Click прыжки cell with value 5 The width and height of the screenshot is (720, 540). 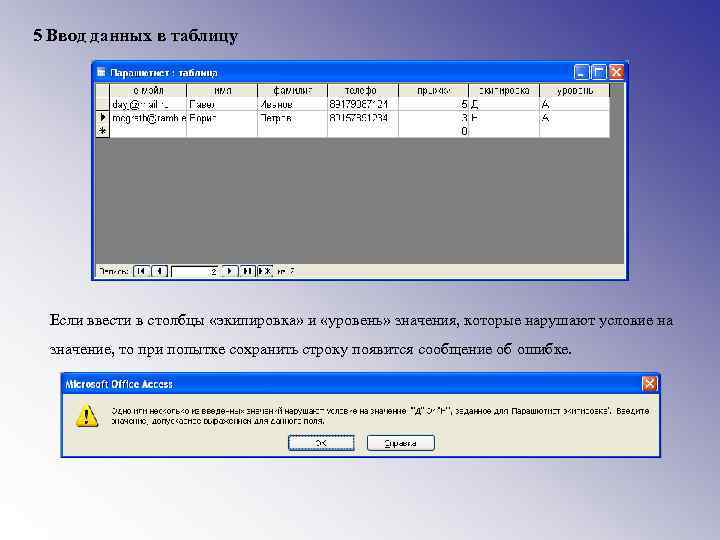pyautogui.click(x=433, y=104)
